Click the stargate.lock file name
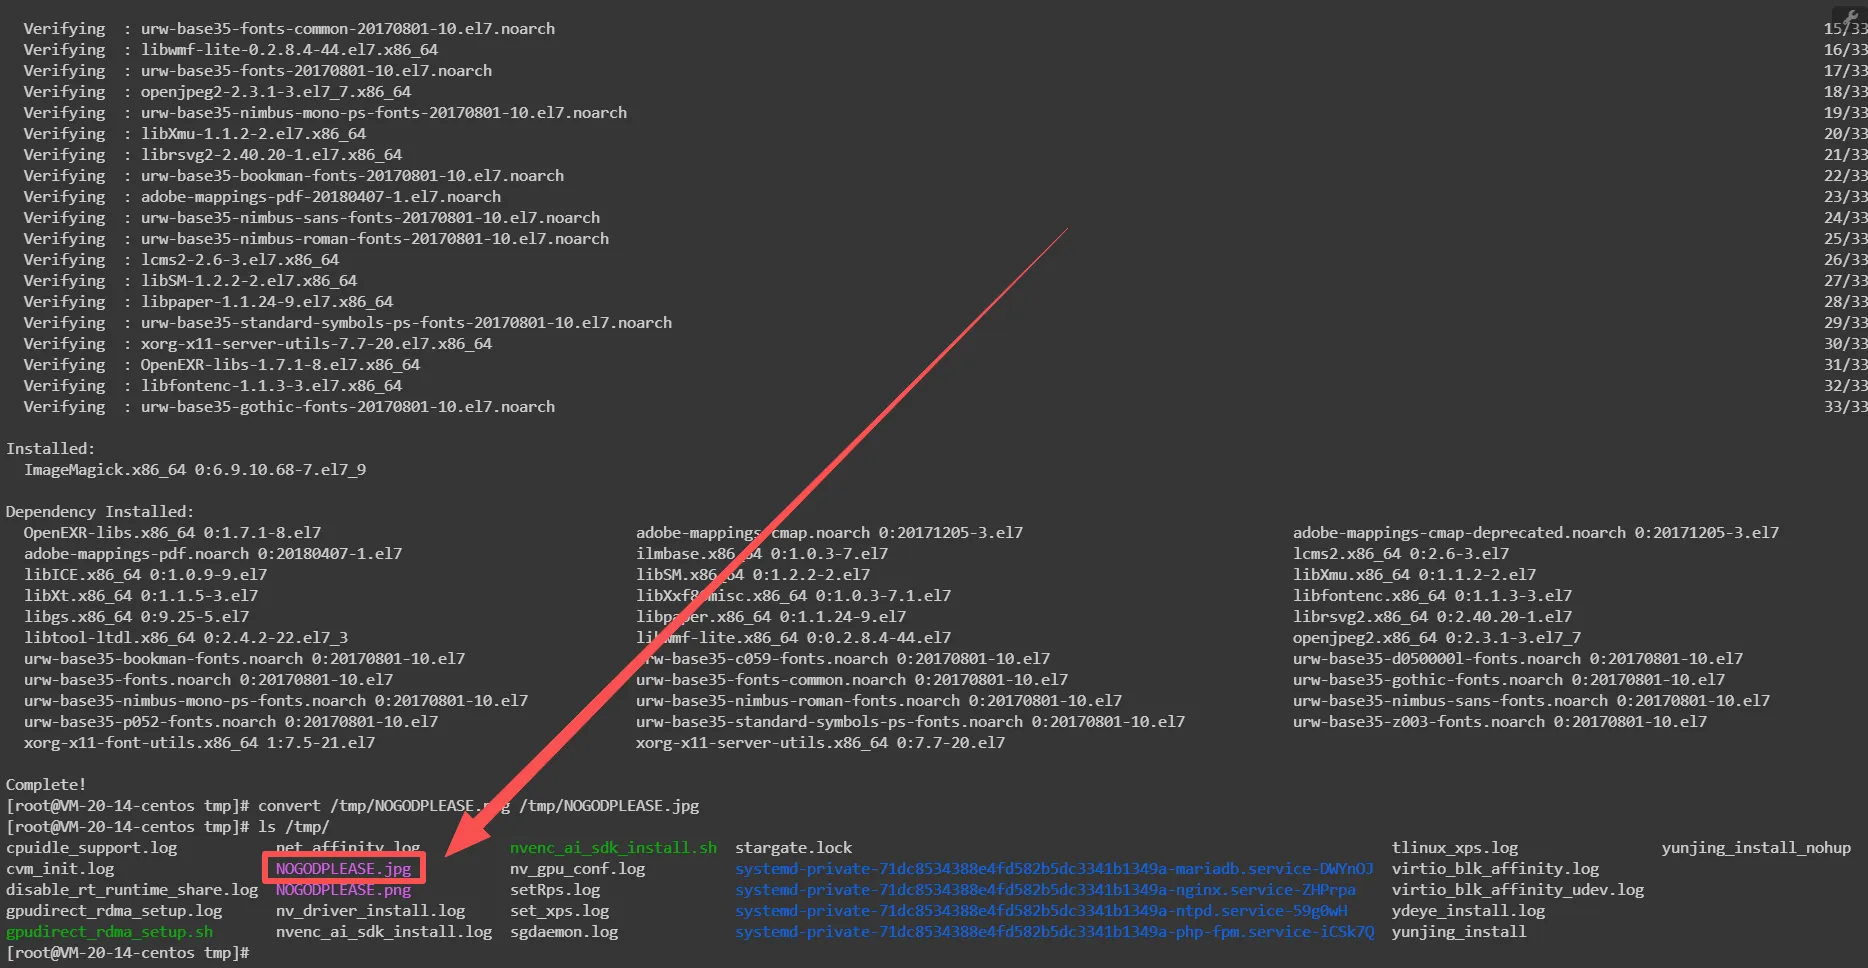 pyautogui.click(x=793, y=848)
